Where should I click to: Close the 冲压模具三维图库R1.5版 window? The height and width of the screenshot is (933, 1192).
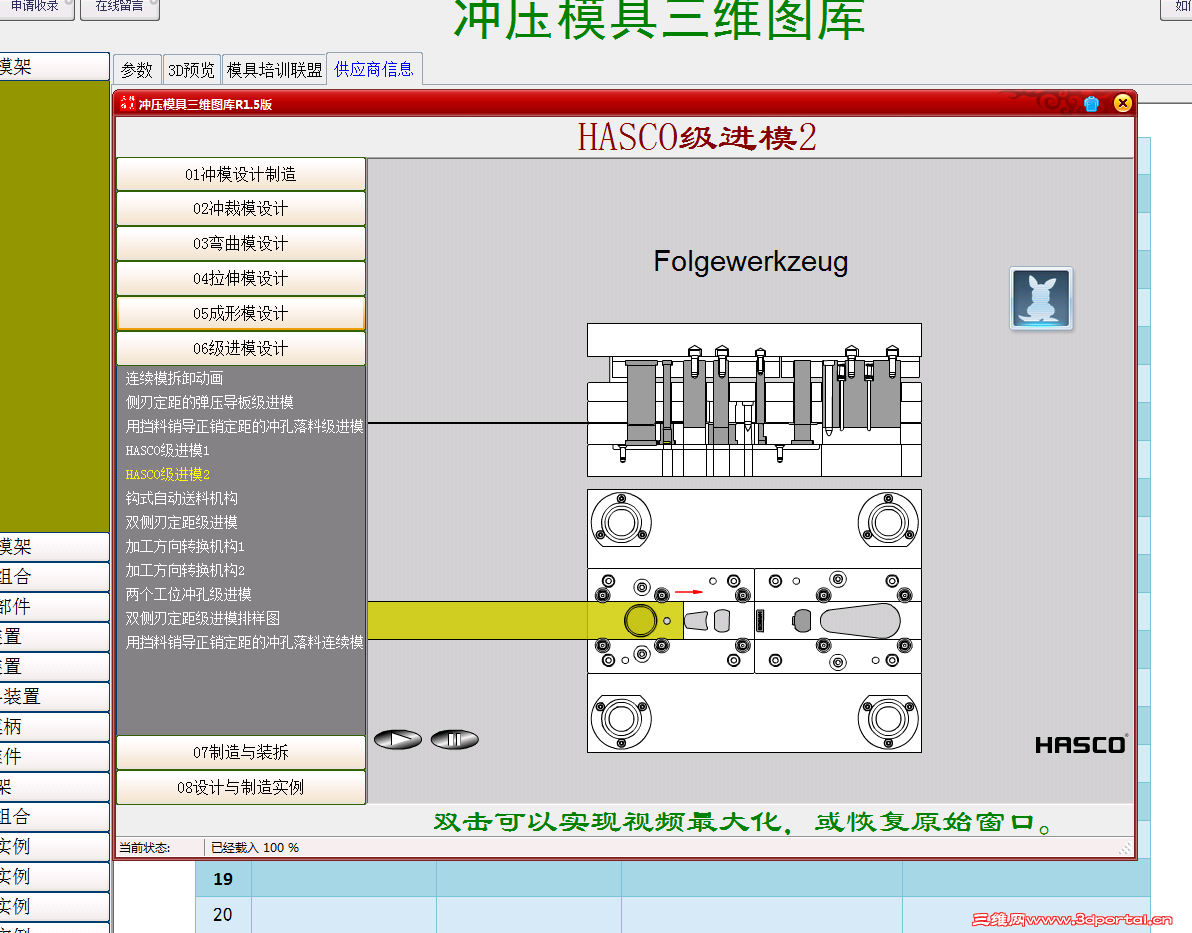[x=1122, y=103]
